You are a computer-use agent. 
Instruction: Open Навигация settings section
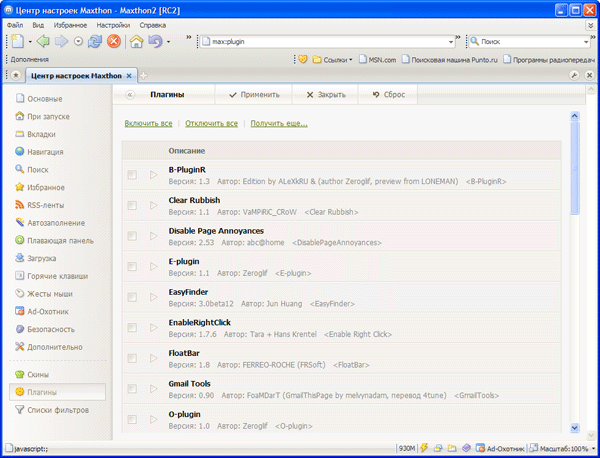[39, 152]
